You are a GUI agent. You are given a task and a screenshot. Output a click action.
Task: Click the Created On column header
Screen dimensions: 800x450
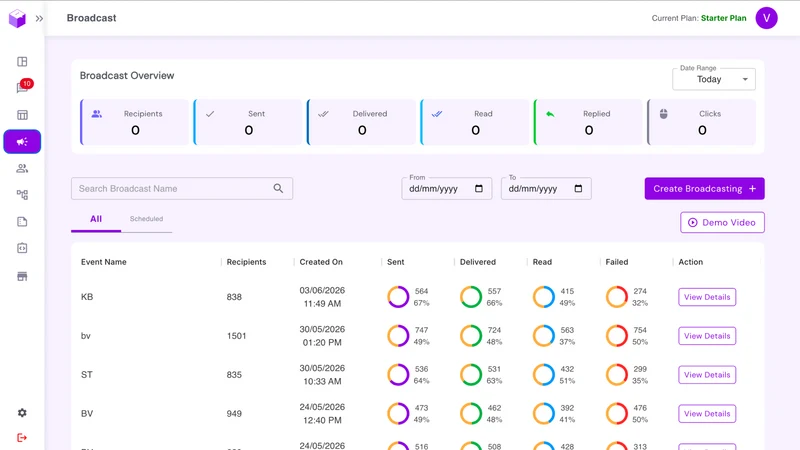321,262
